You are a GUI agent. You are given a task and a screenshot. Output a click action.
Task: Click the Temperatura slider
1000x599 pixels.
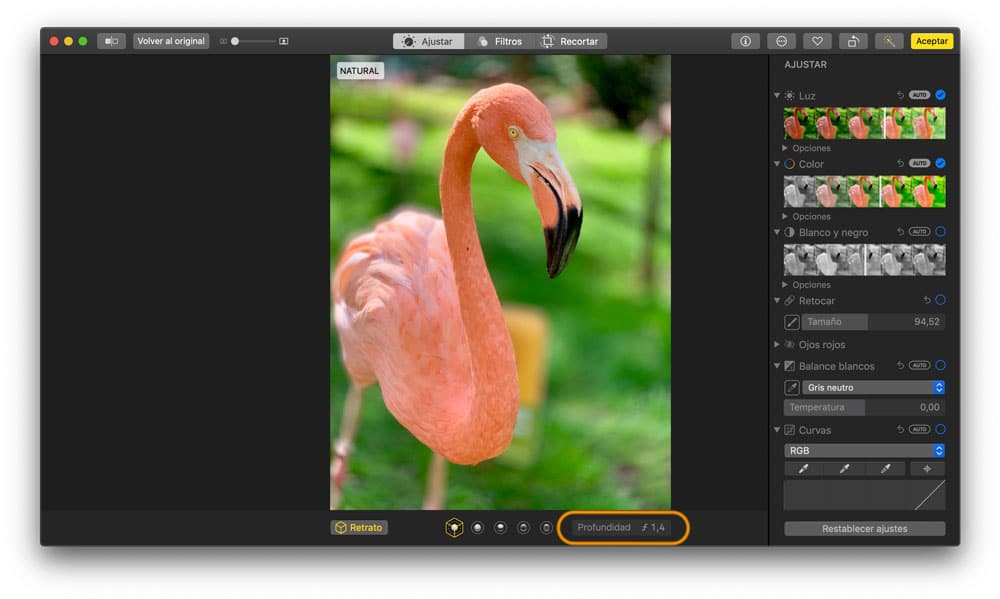point(864,407)
